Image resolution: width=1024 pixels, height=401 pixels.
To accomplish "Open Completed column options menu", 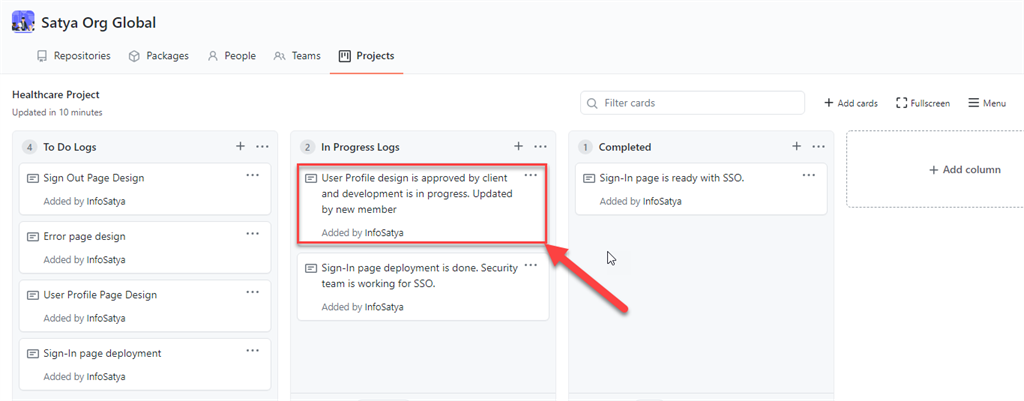I will click(819, 147).
